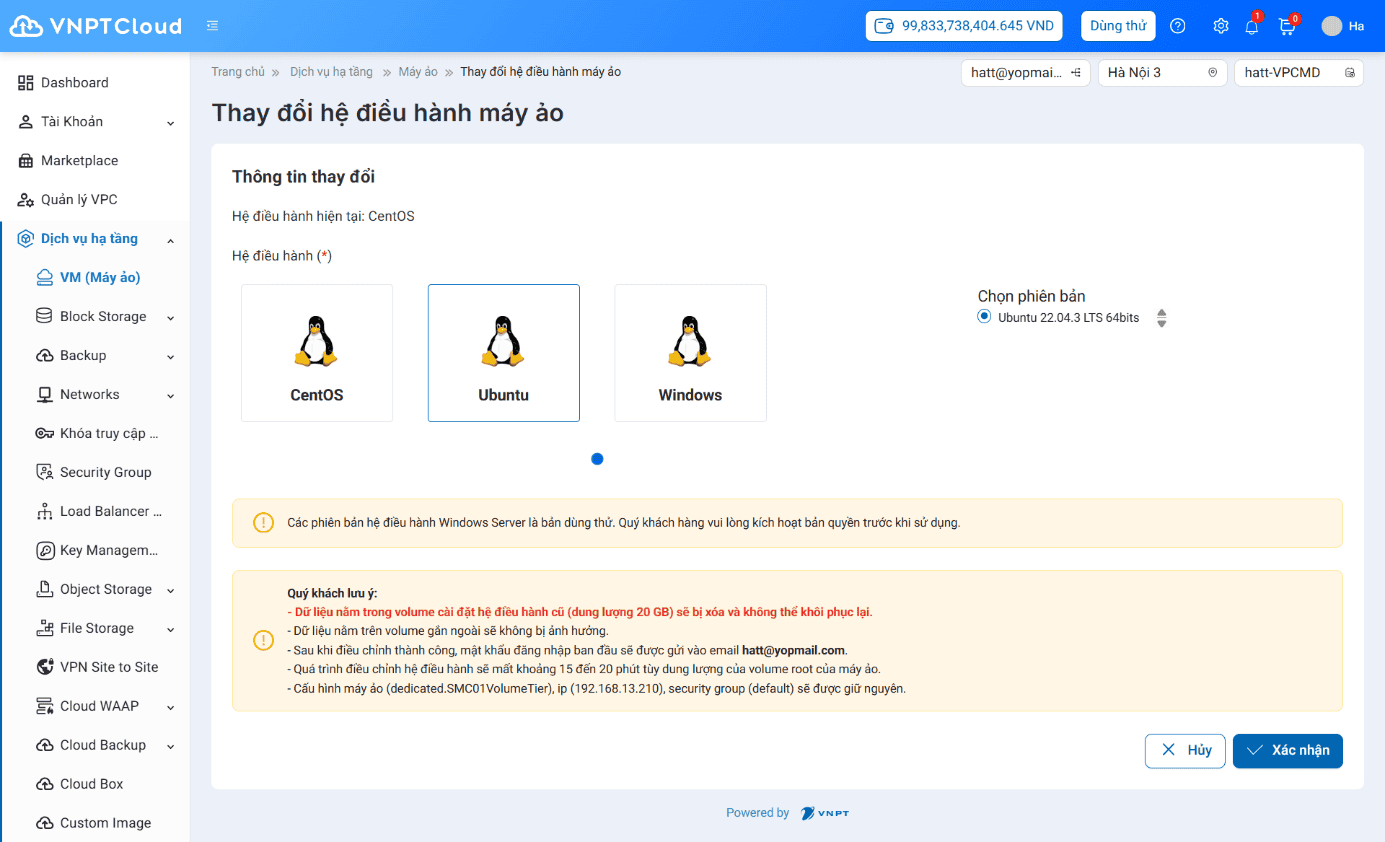This screenshot has height=842, width=1385.
Task: Click the user avatar icon
Action: (x=1331, y=26)
